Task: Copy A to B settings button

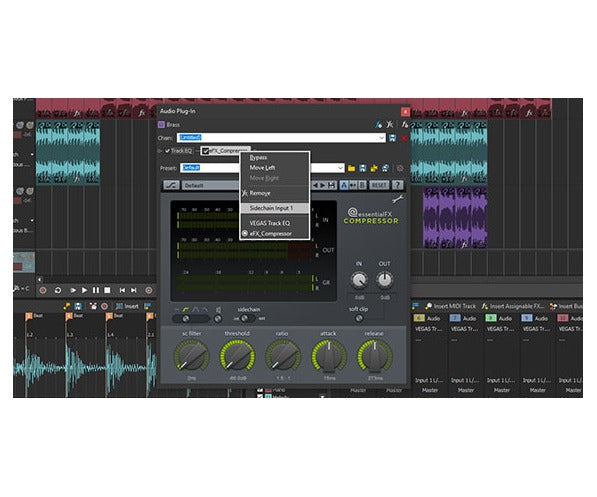Action: click(x=353, y=185)
